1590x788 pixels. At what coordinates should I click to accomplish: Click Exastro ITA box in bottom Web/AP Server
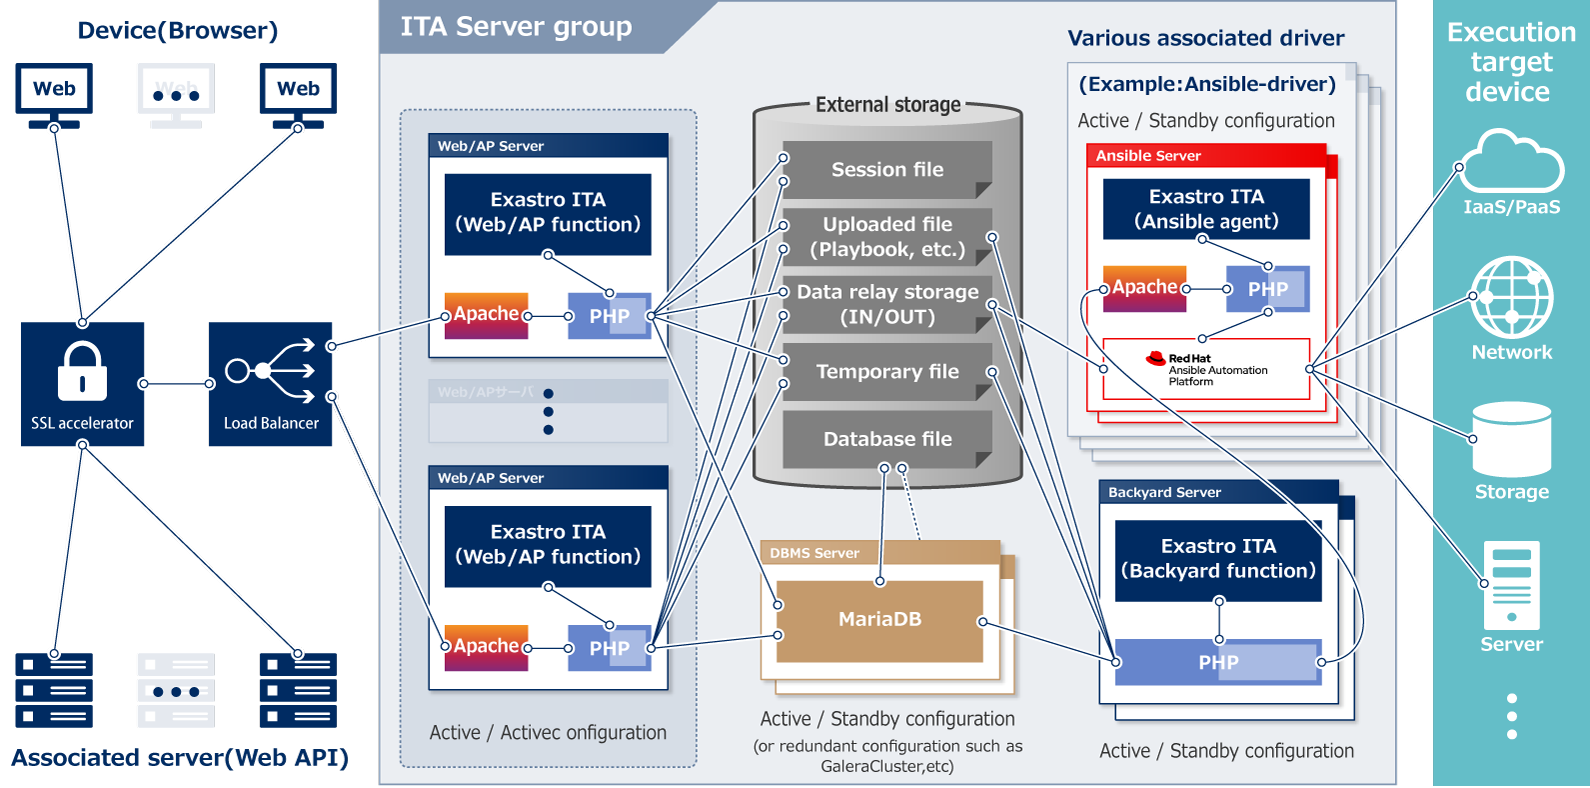548,546
